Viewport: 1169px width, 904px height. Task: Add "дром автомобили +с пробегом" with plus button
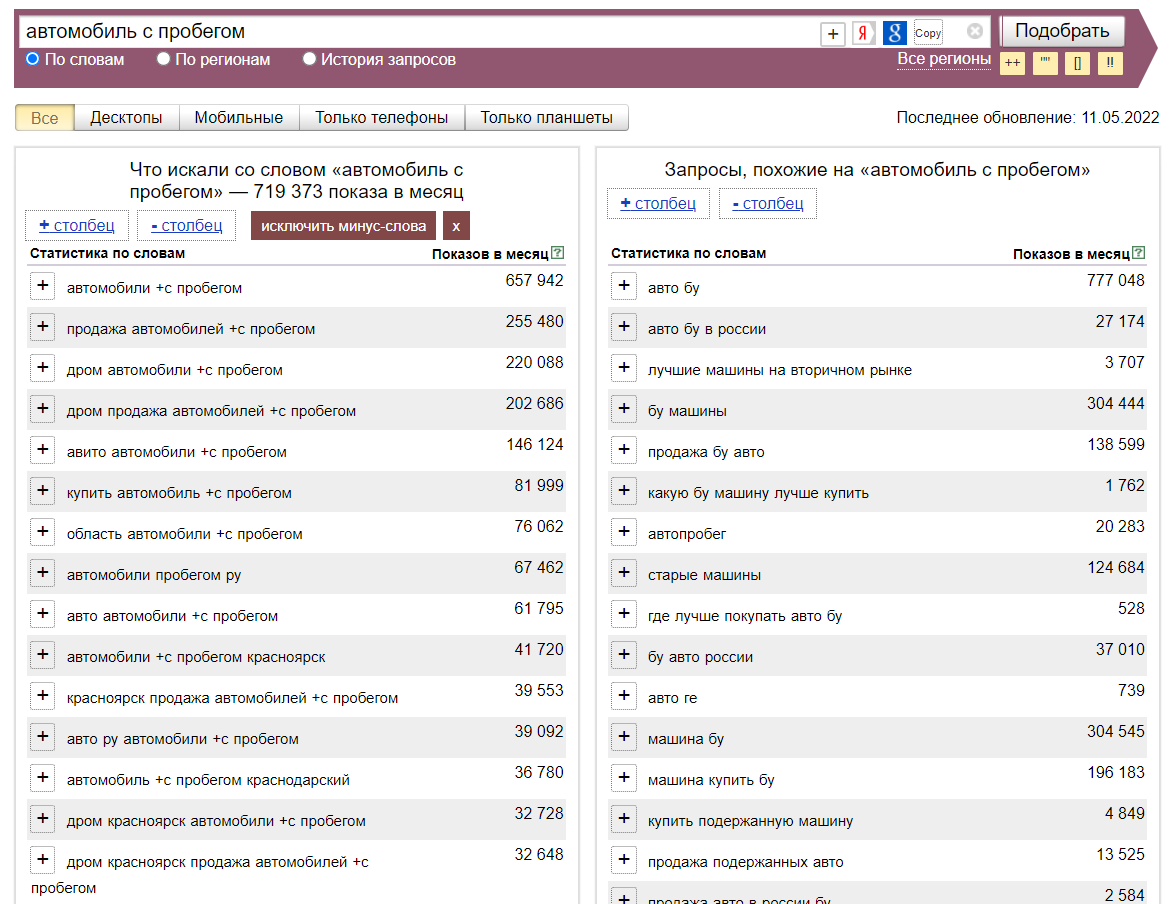pyautogui.click(x=42, y=368)
